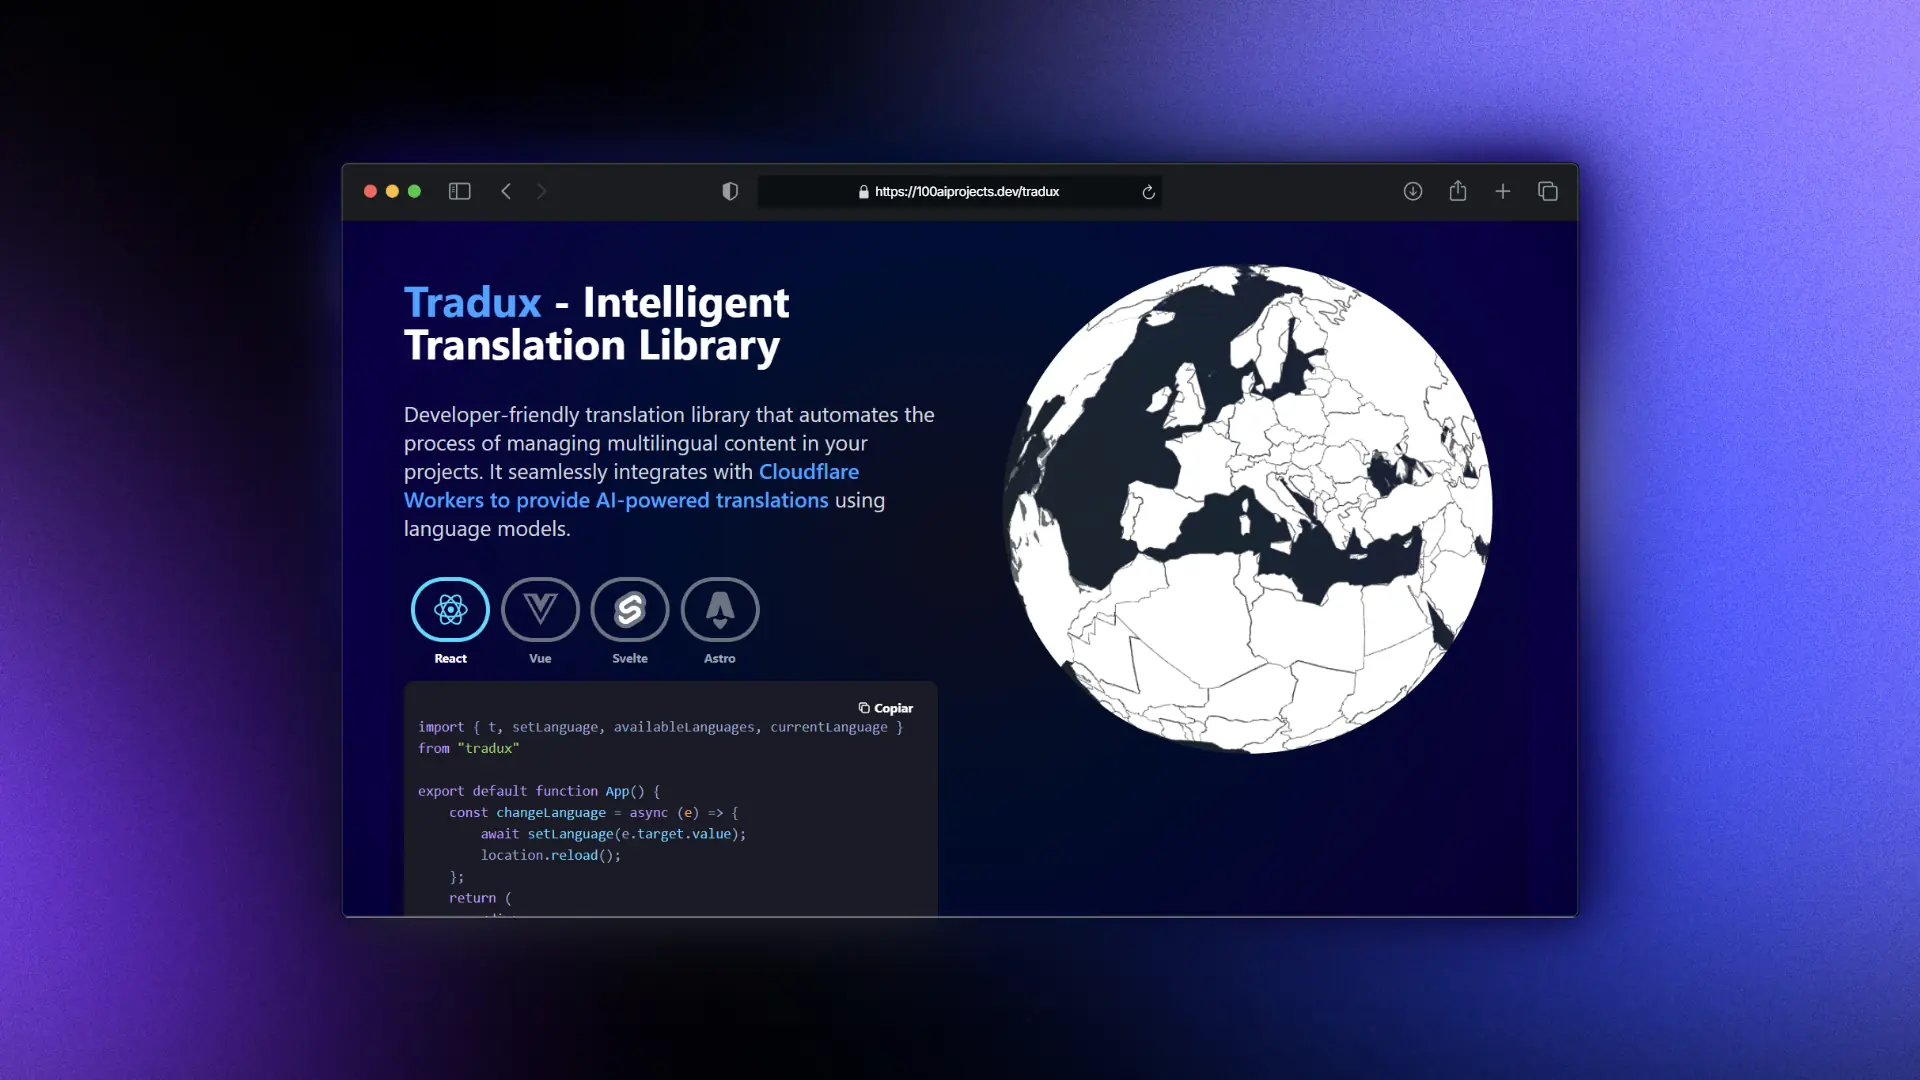Screen dimensions: 1920x1080
Task: Open a new browser tab
Action: pos(1503,191)
